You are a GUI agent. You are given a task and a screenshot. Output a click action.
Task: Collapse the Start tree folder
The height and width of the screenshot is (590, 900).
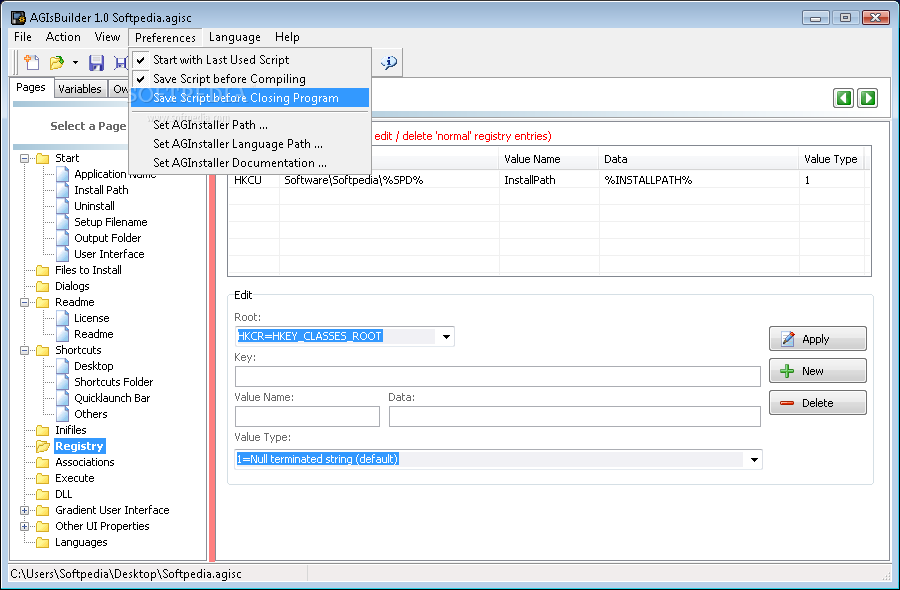(24, 158)
